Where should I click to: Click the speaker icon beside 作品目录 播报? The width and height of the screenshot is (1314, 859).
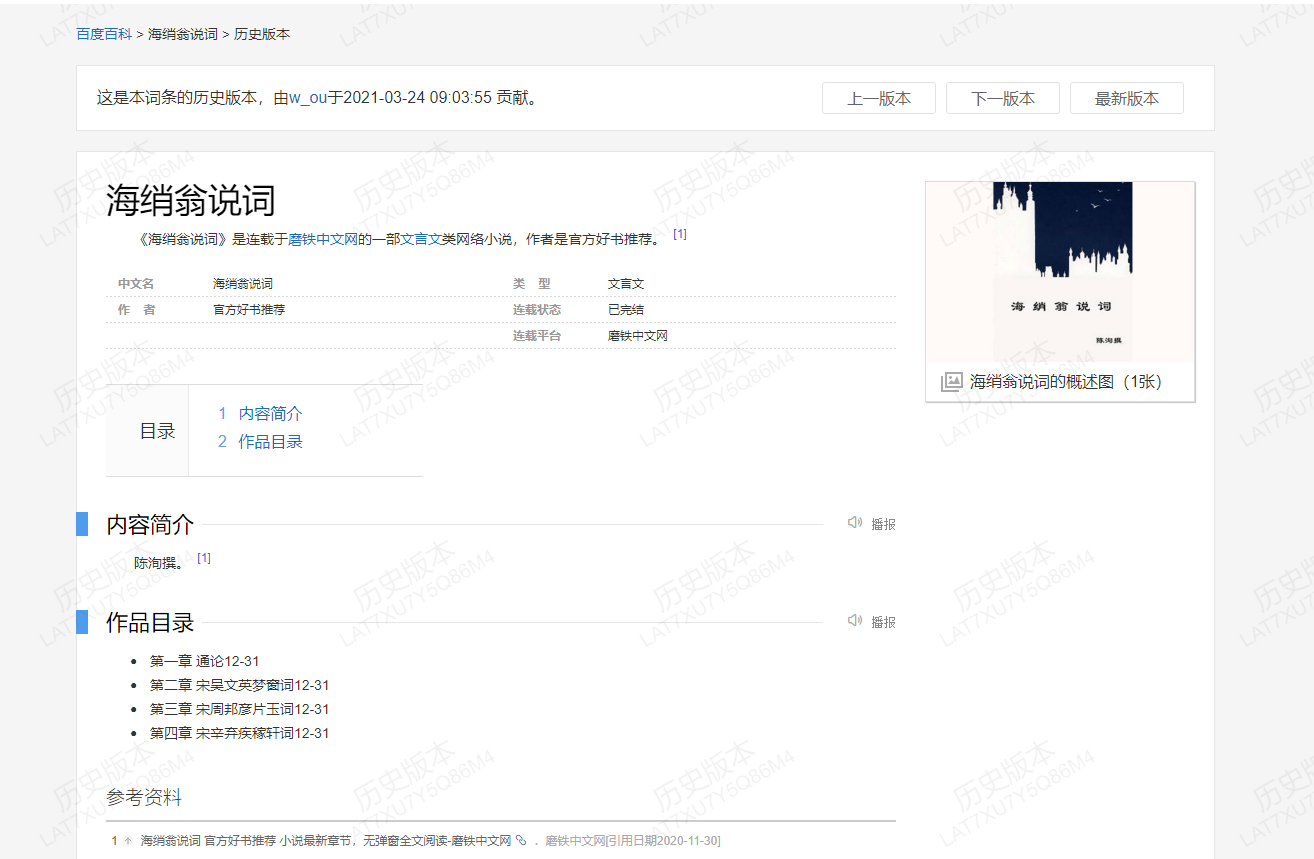(x=855, y=620)
